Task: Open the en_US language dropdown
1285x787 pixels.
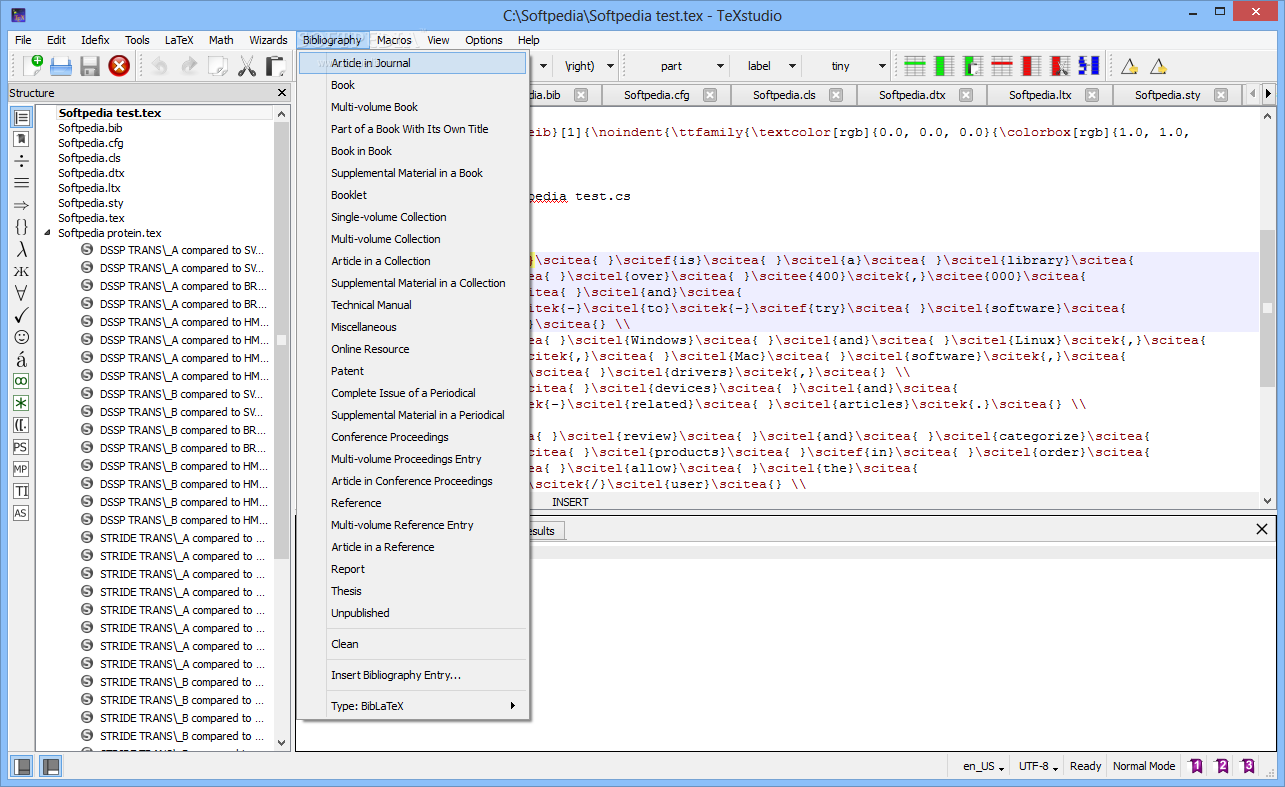Action: pos(983,766)
